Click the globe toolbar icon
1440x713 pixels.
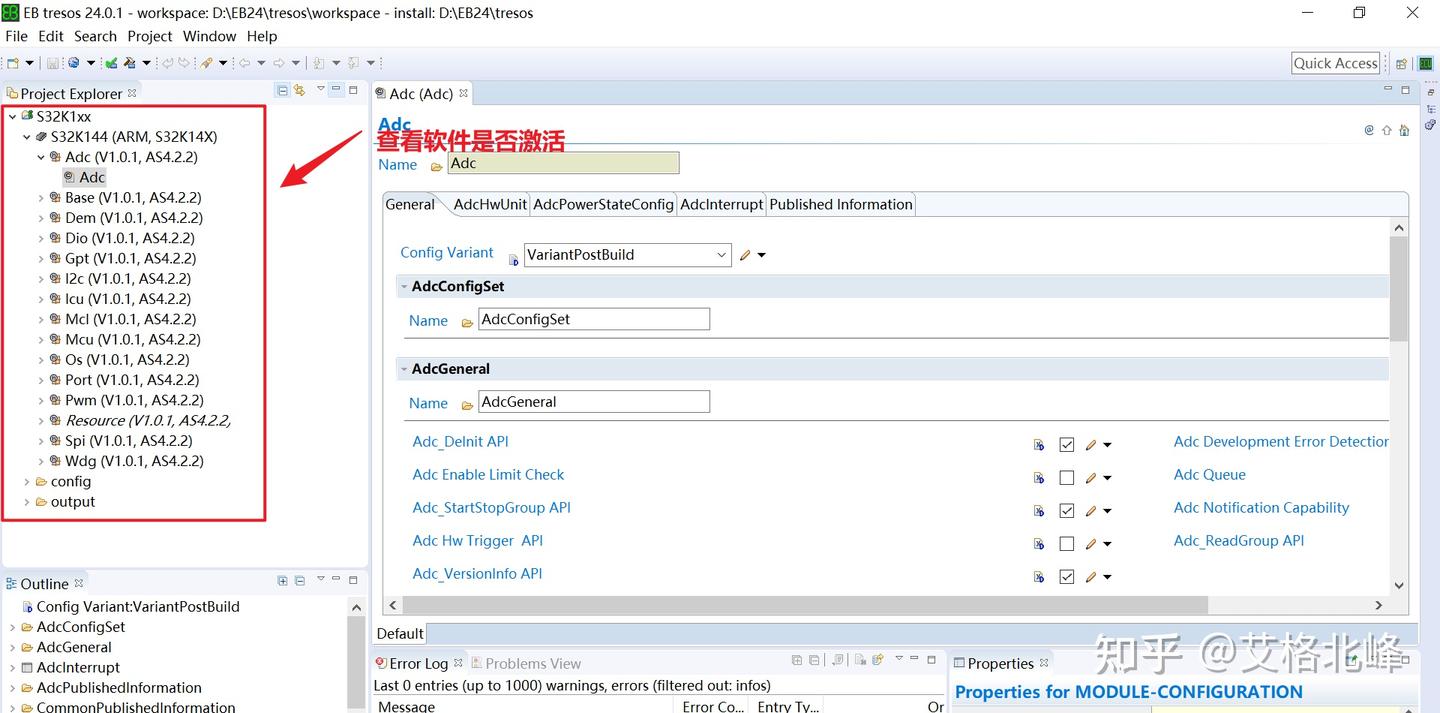[73, 63]
